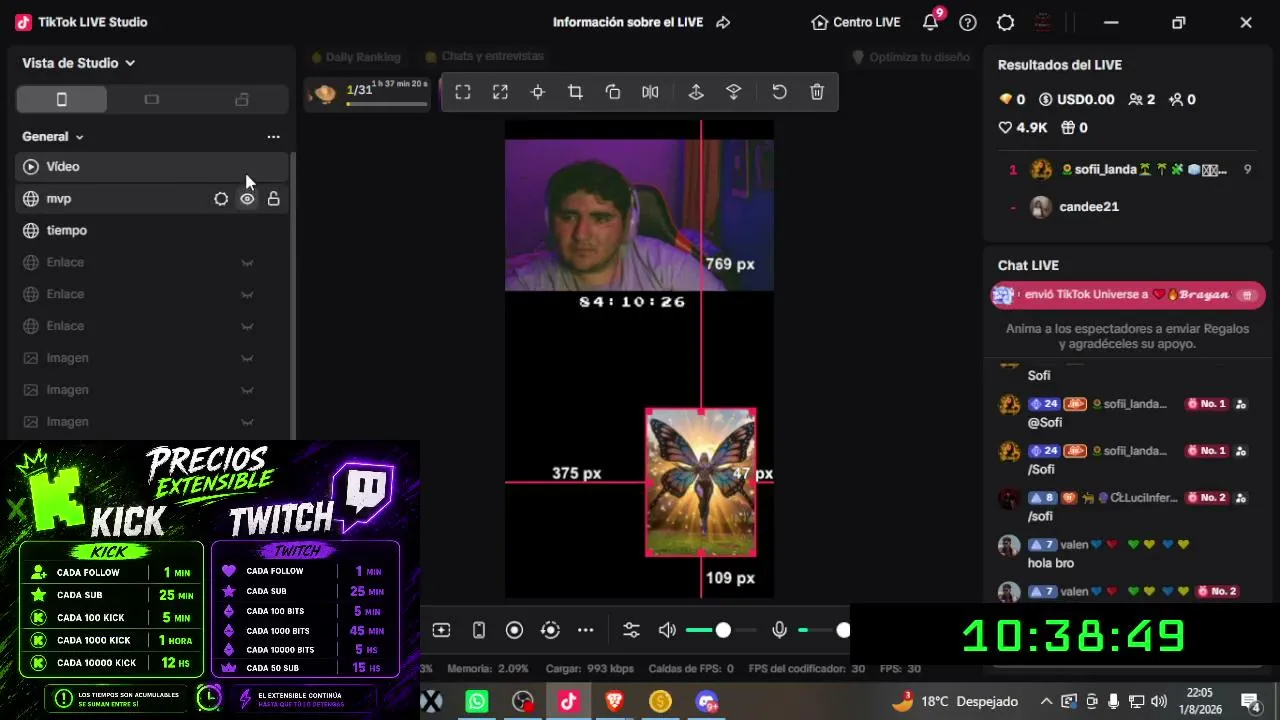Click the rotate icon in the source toolbar
The image size is (1280, 720).
[x=613, y=92]
